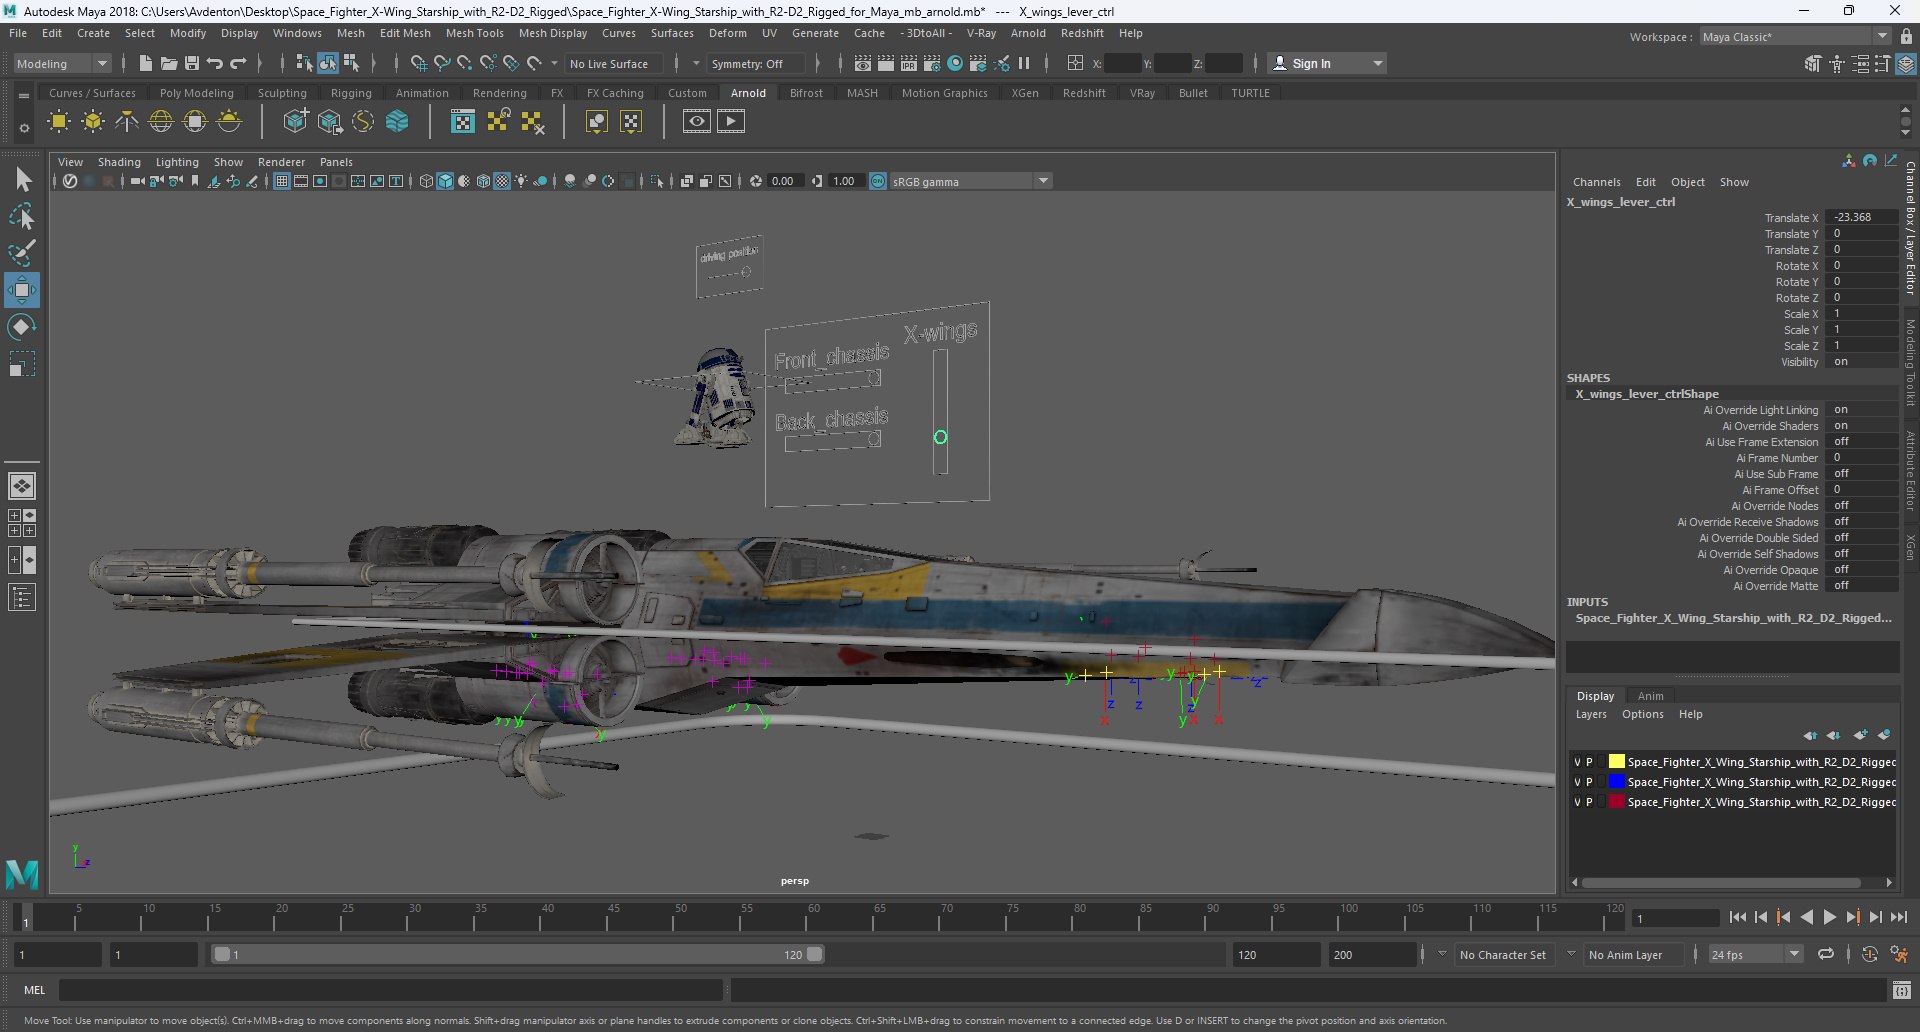
Task: Save the scene with the disk icon
Action: point(192,63)
